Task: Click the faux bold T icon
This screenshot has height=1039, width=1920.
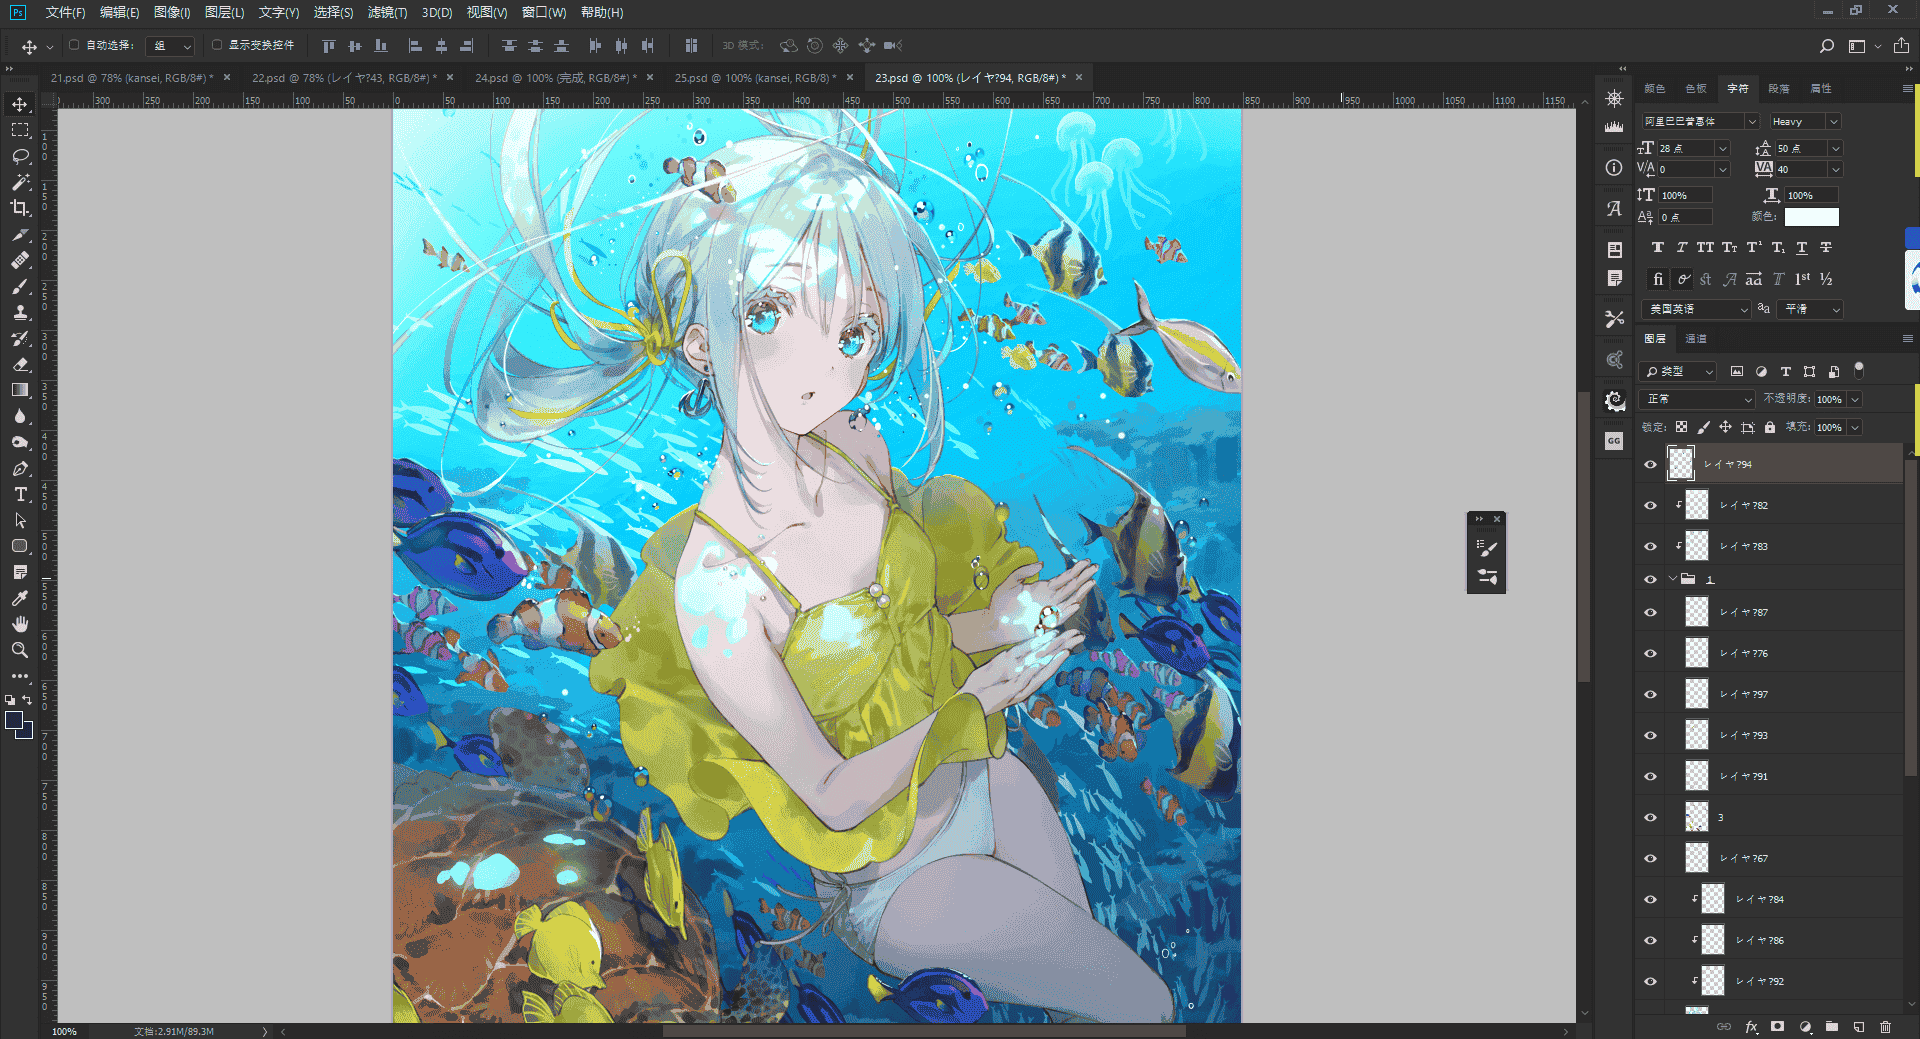Action: click(x=1658, y=247)
